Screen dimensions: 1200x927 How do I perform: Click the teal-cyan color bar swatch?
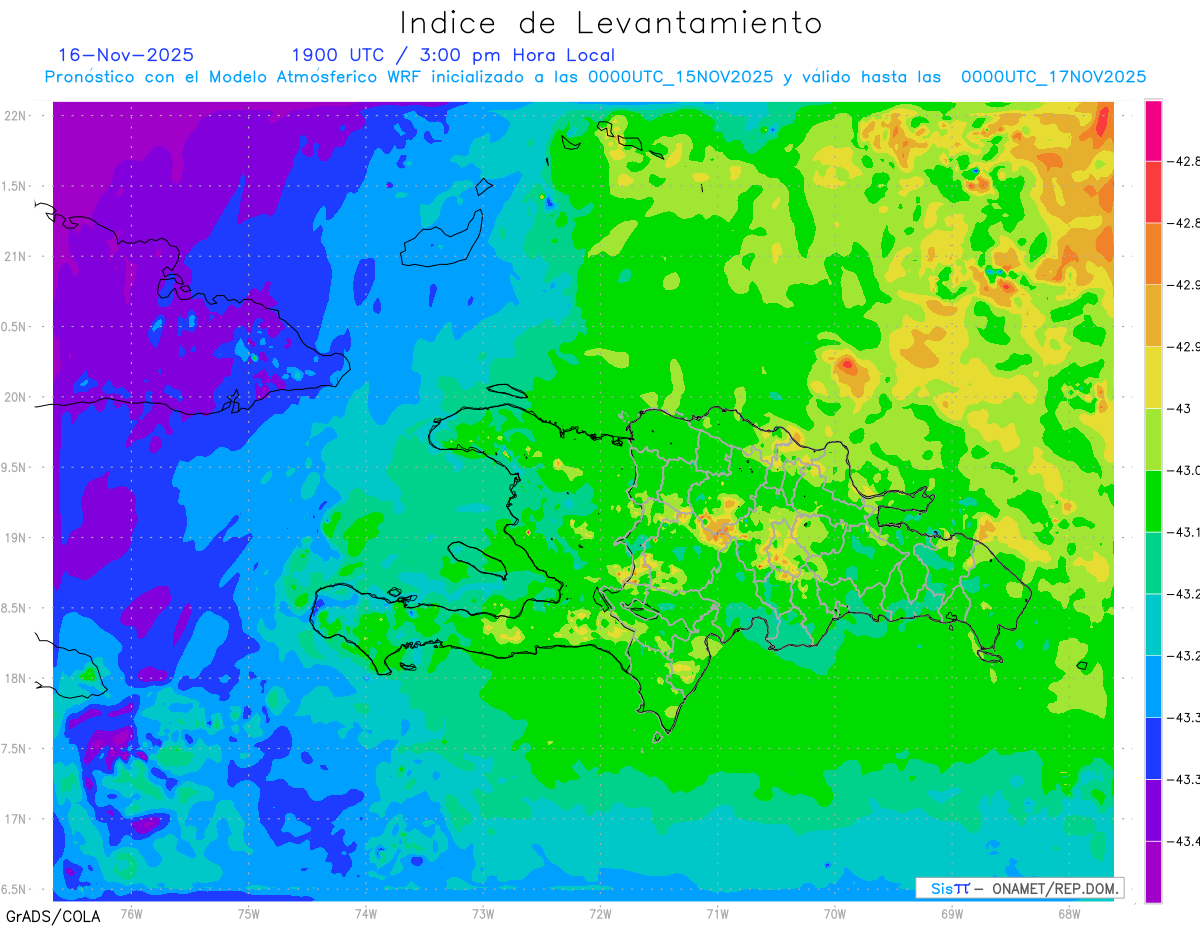pyautogui.click(x=1153, y=624)
